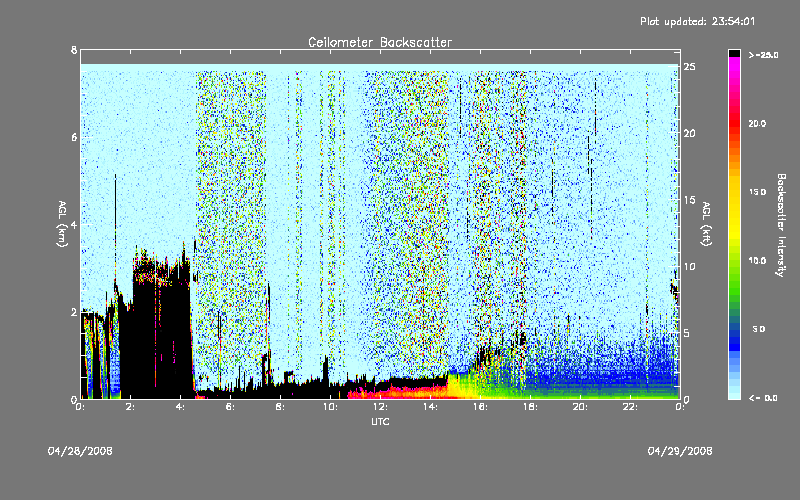Click the "5.0" colorbar value label
The height and width of the screenshot is (500, 800).
pos(759,329)
